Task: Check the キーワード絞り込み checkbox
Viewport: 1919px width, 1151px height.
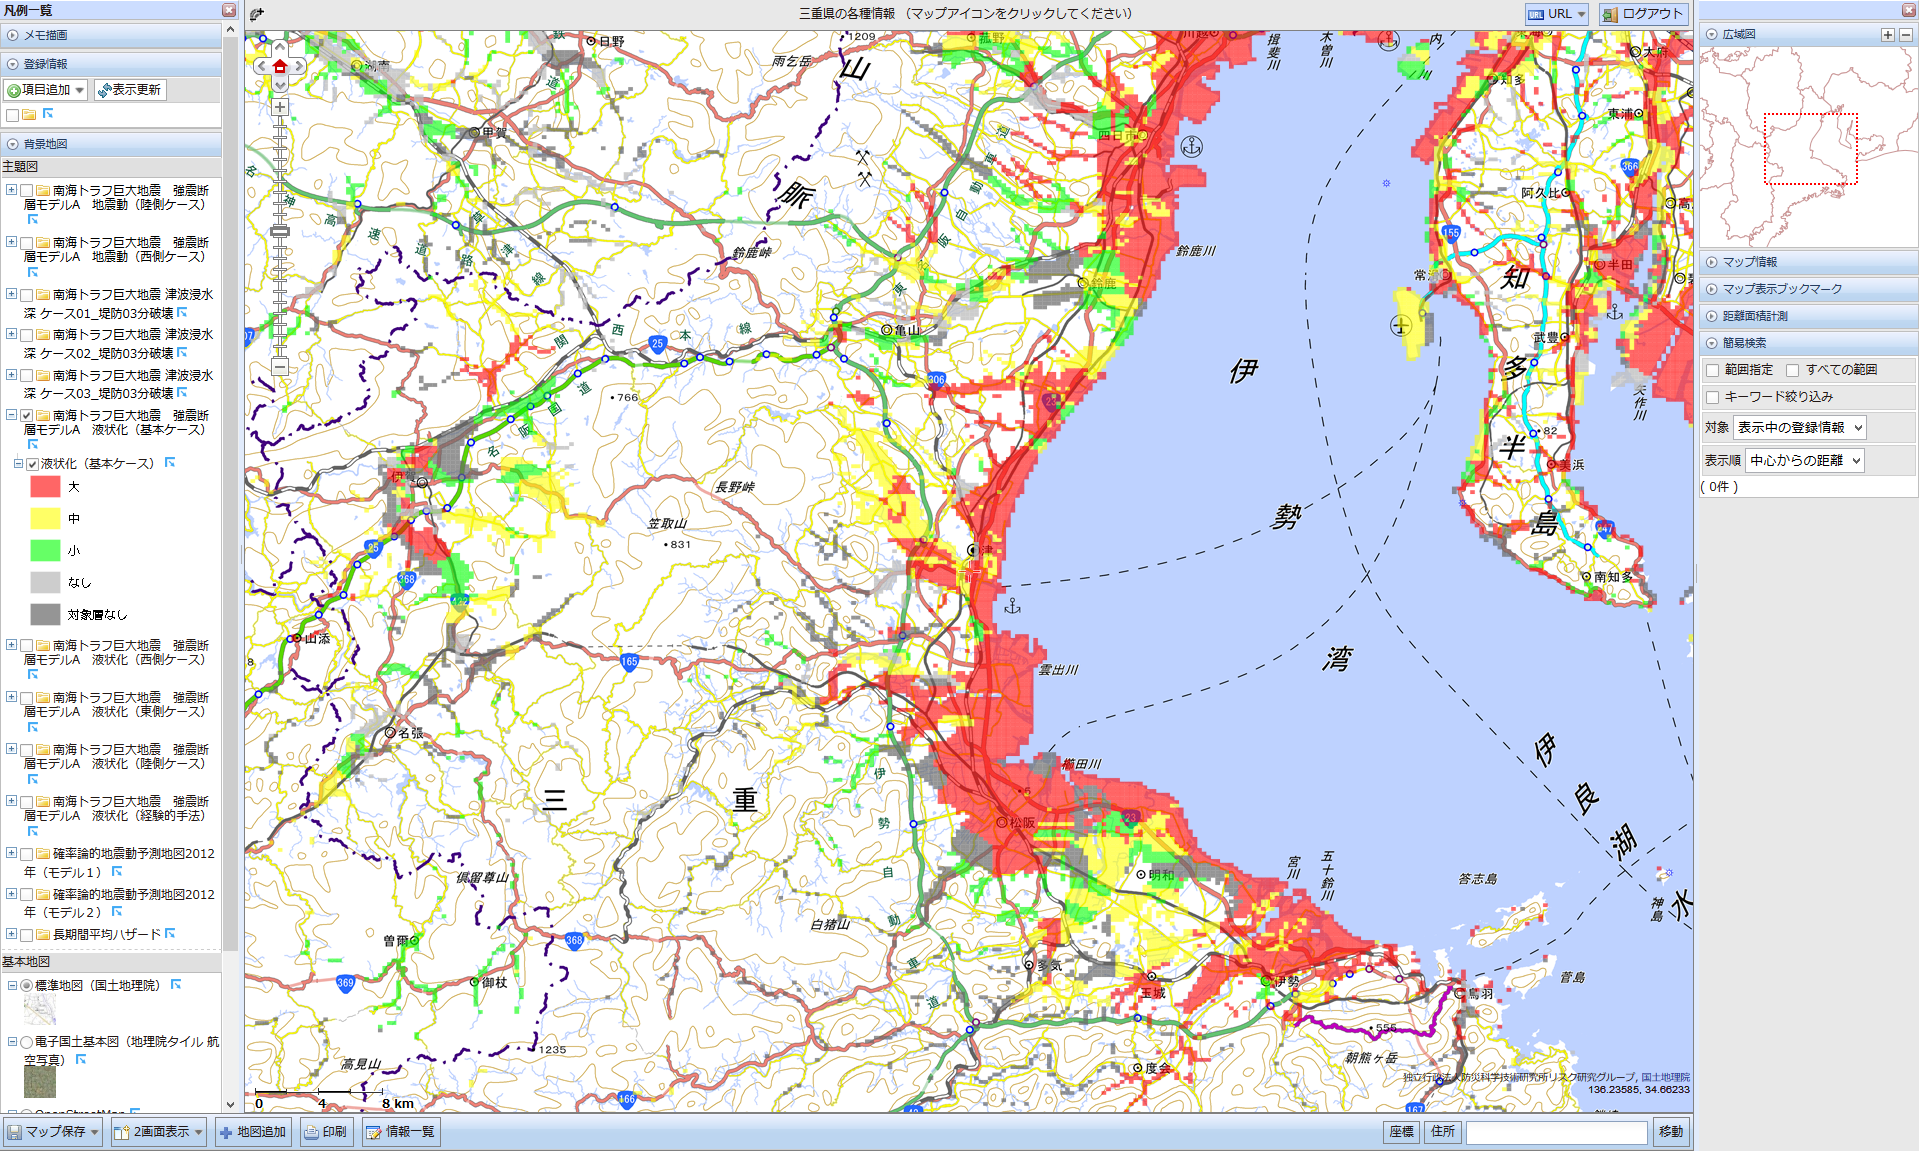Action: pos(1712,398)
